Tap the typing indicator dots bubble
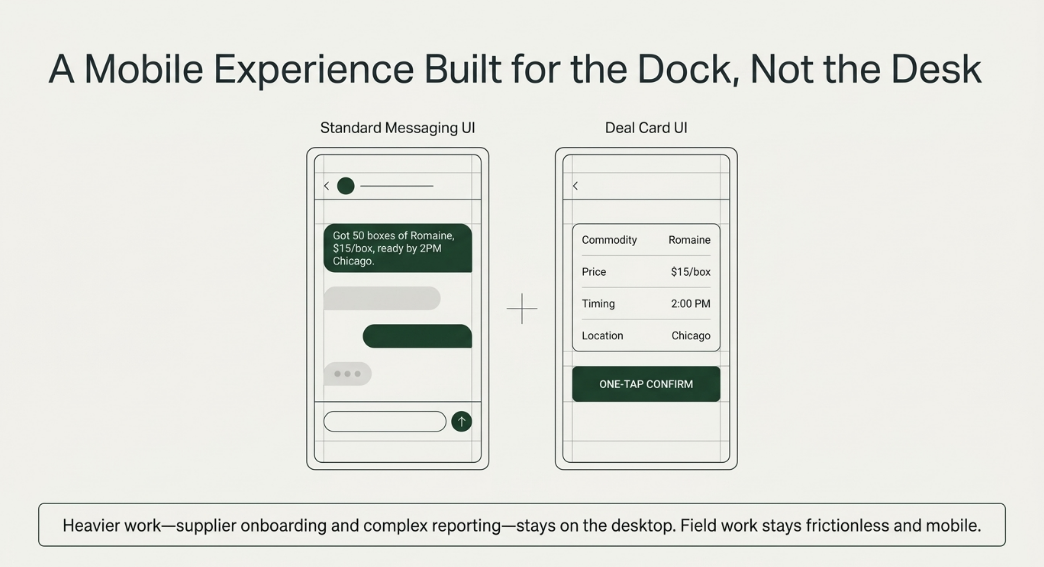This screenshot has width=1044, height=567. [x=348, y=374]
